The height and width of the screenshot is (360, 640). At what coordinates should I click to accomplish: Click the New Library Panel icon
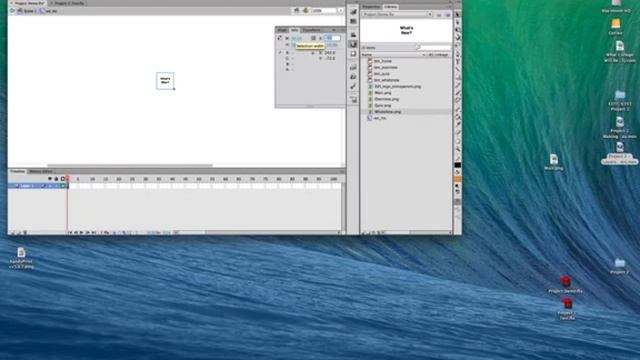(447, 15)
